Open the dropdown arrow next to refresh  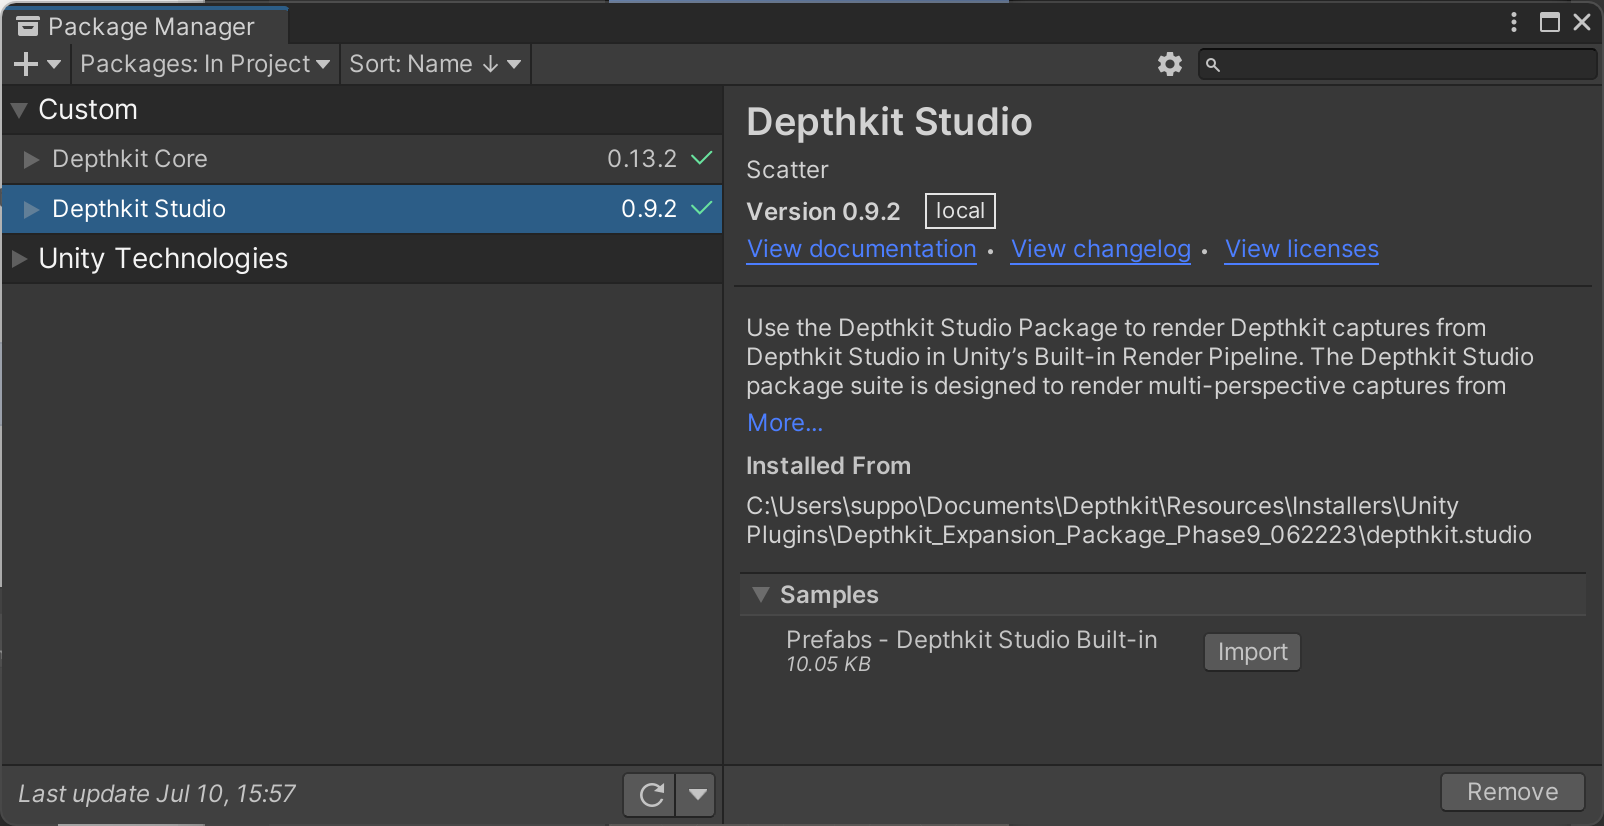(x=697, y=795)
